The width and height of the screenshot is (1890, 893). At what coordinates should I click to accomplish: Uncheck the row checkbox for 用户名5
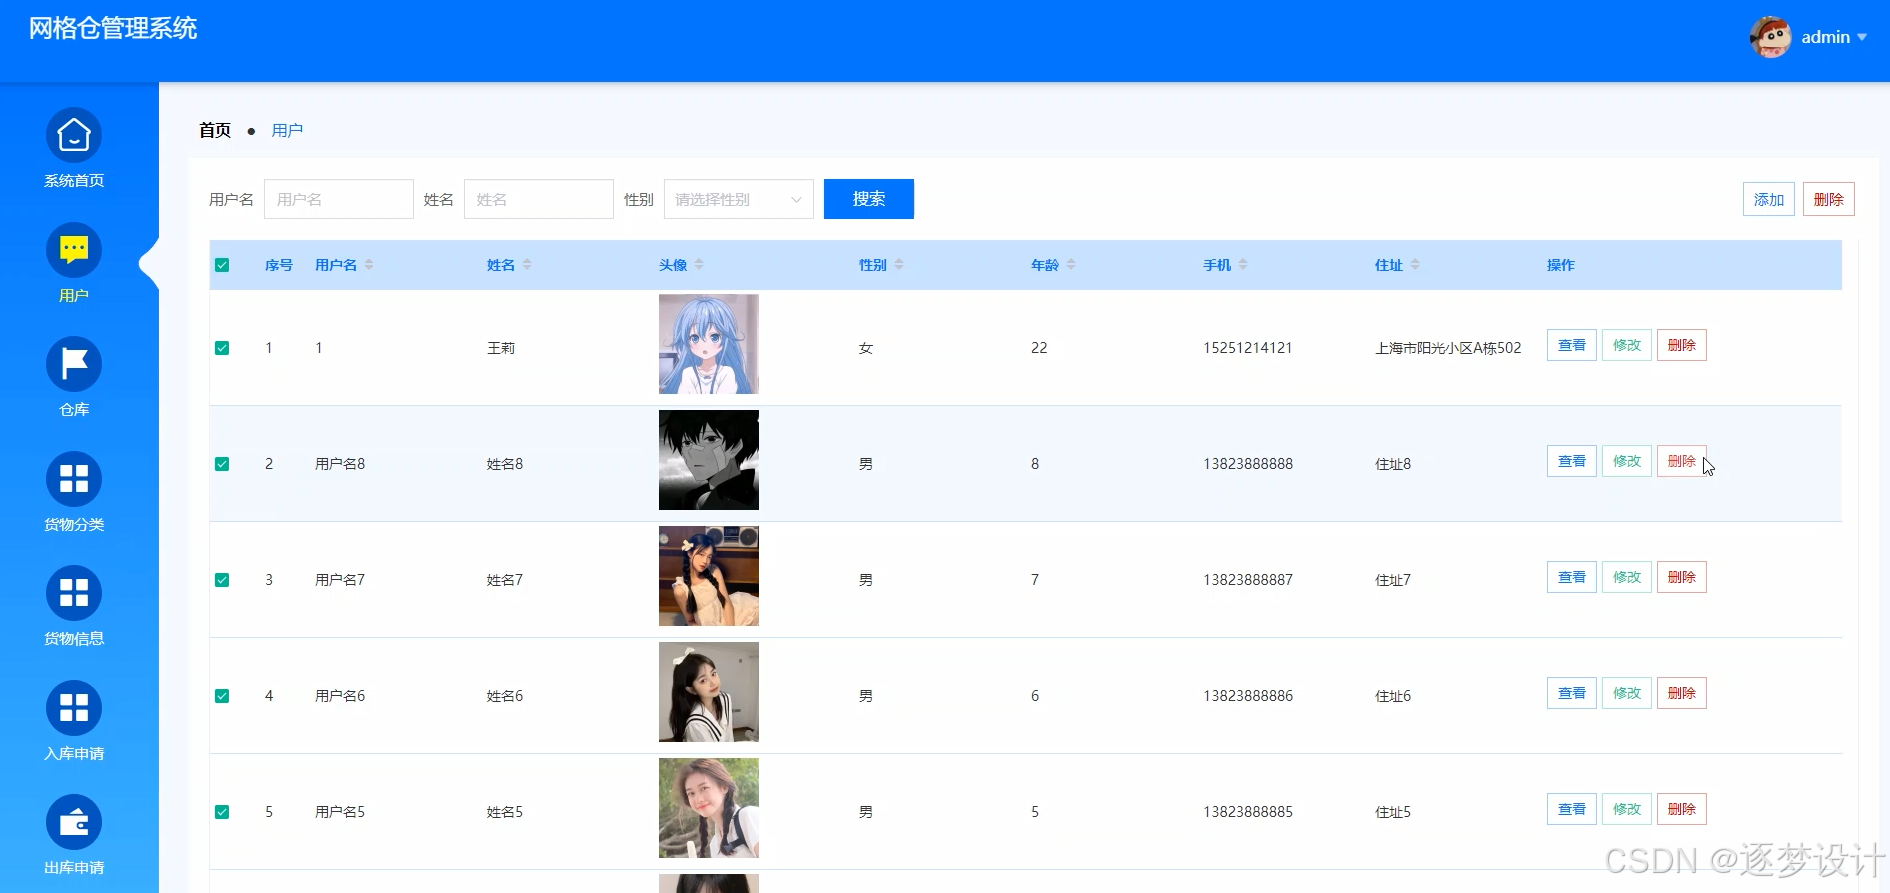[x=222, y=812]
